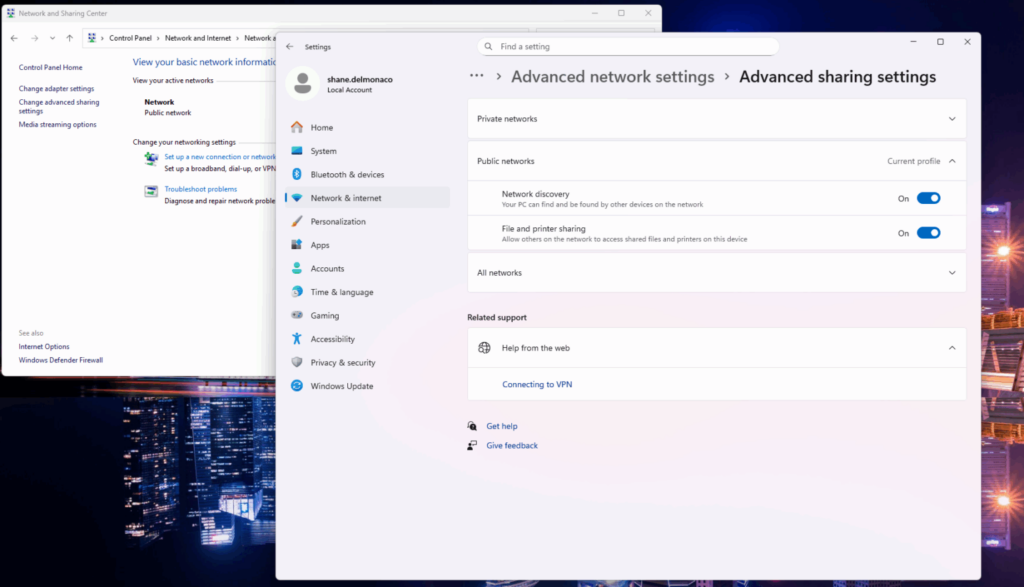Open Gaming settings from the sidebar icon
Image resolution: width=1024 pixels, height=587 pixels.
pos(297,316)
